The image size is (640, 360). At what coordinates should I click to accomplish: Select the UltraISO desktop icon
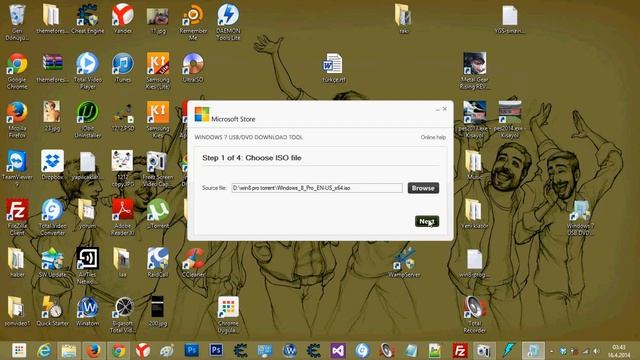[x=193, y=68]
